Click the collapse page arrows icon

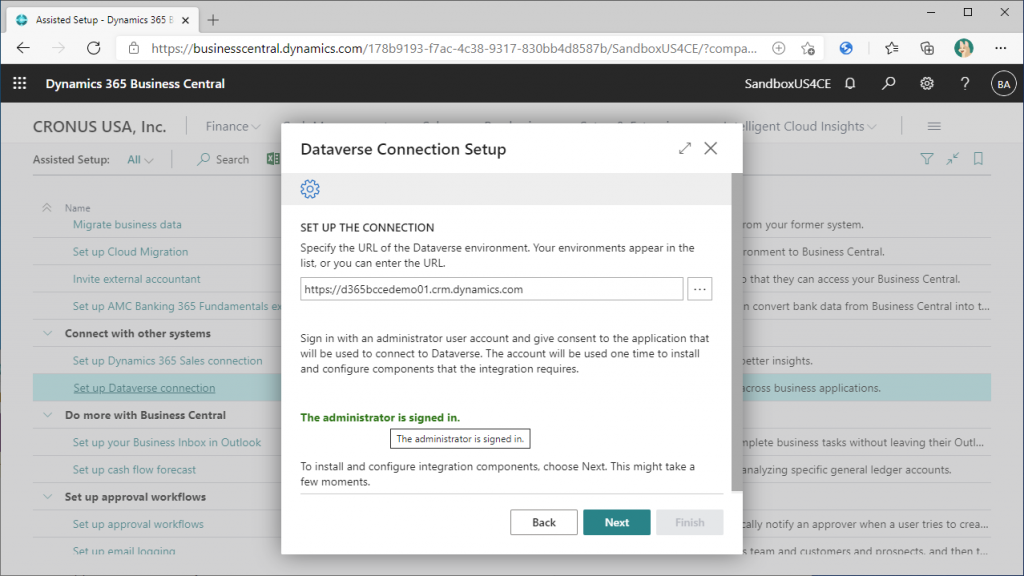(x=952, y=159)
